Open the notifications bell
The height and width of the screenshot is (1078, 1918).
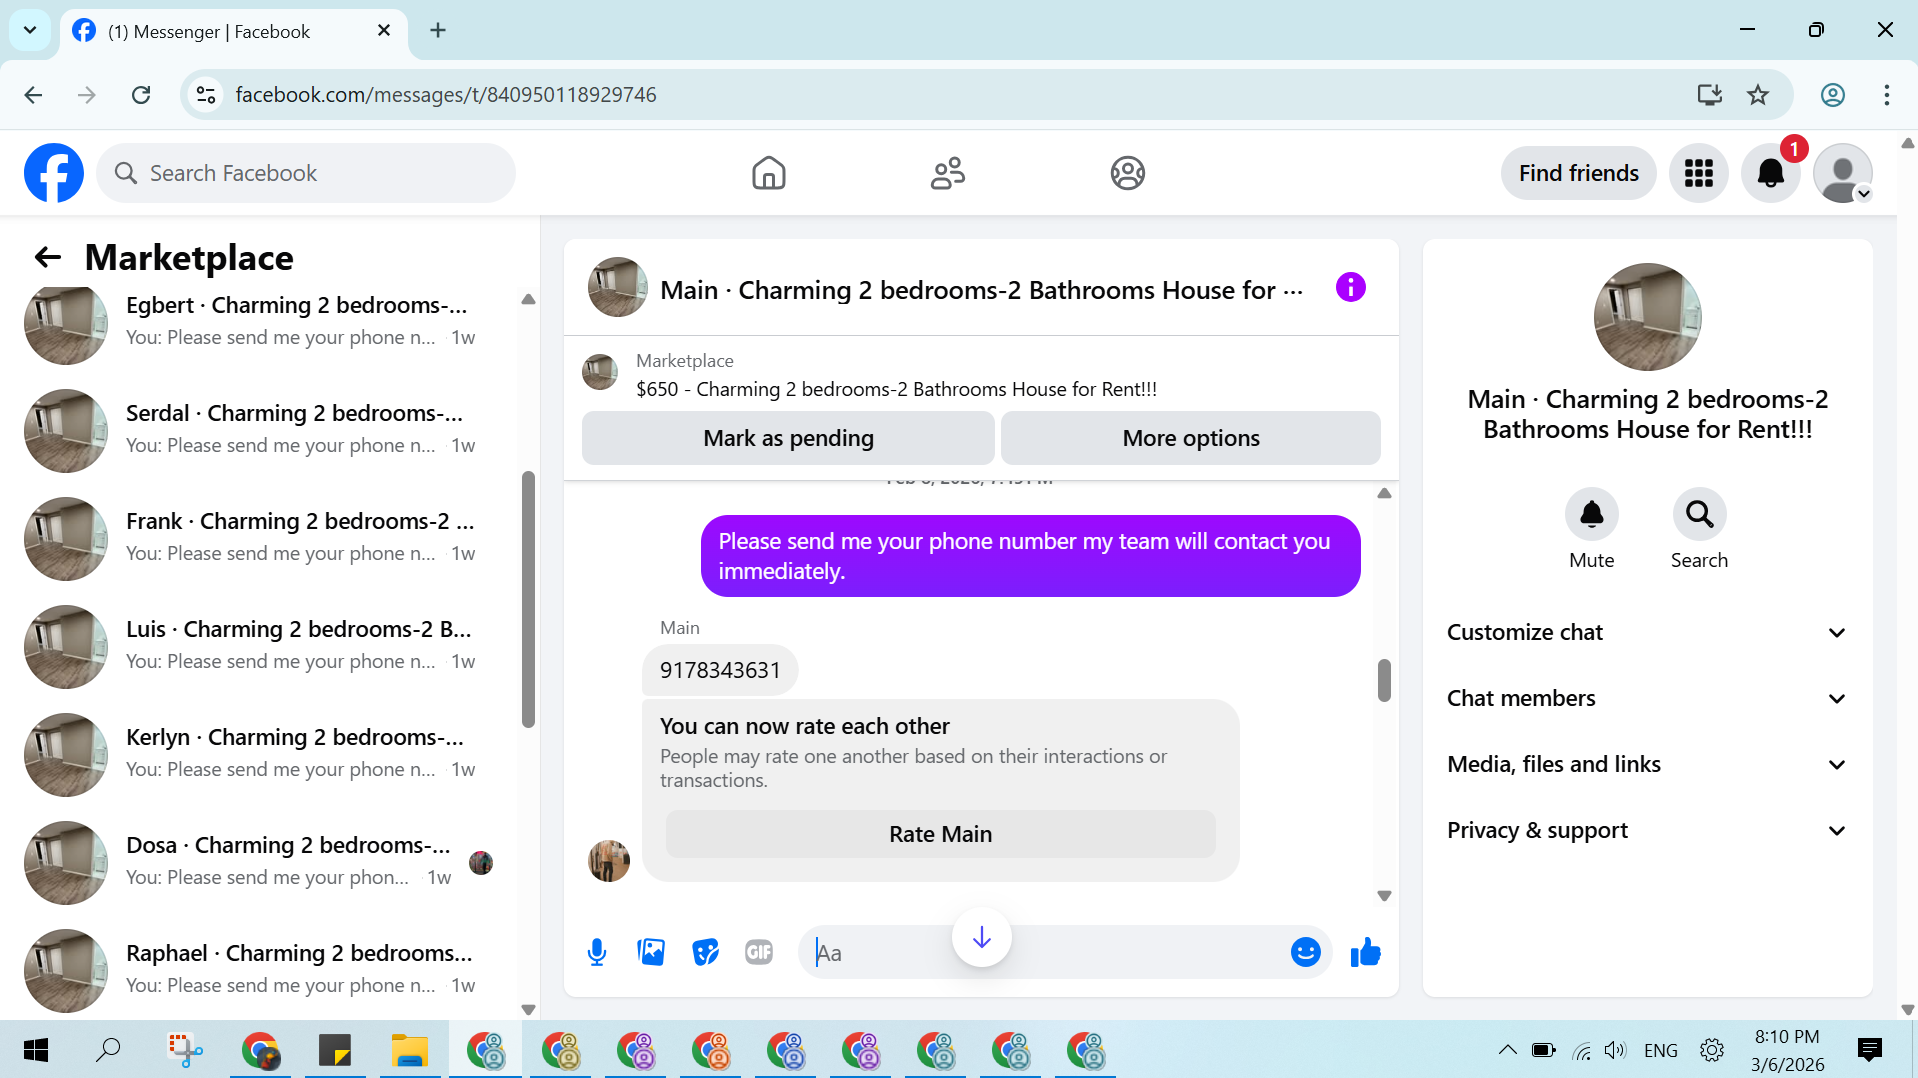(1770, 173)
